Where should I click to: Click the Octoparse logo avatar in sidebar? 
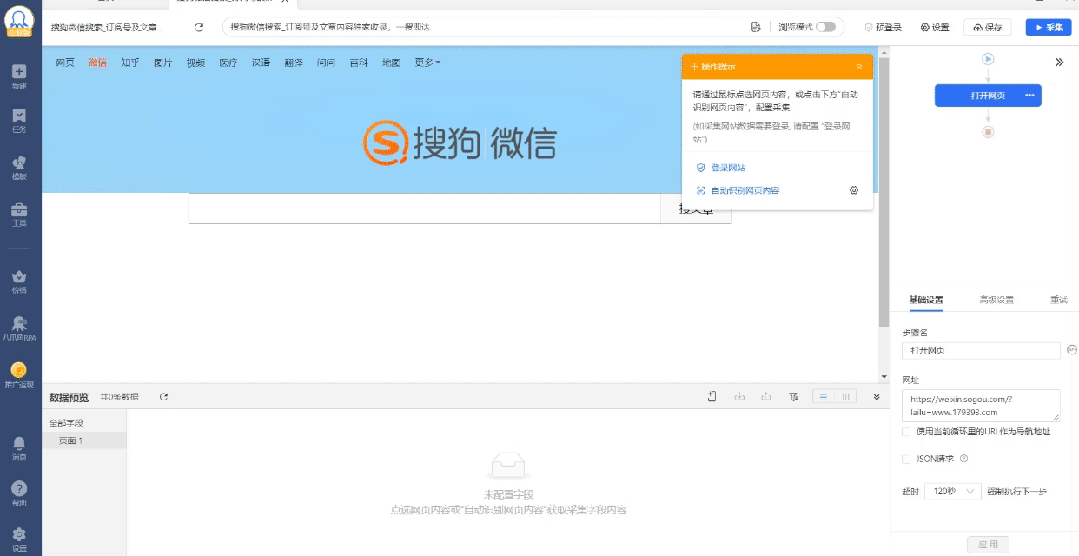pyautogui.click(x=19, y=21)
